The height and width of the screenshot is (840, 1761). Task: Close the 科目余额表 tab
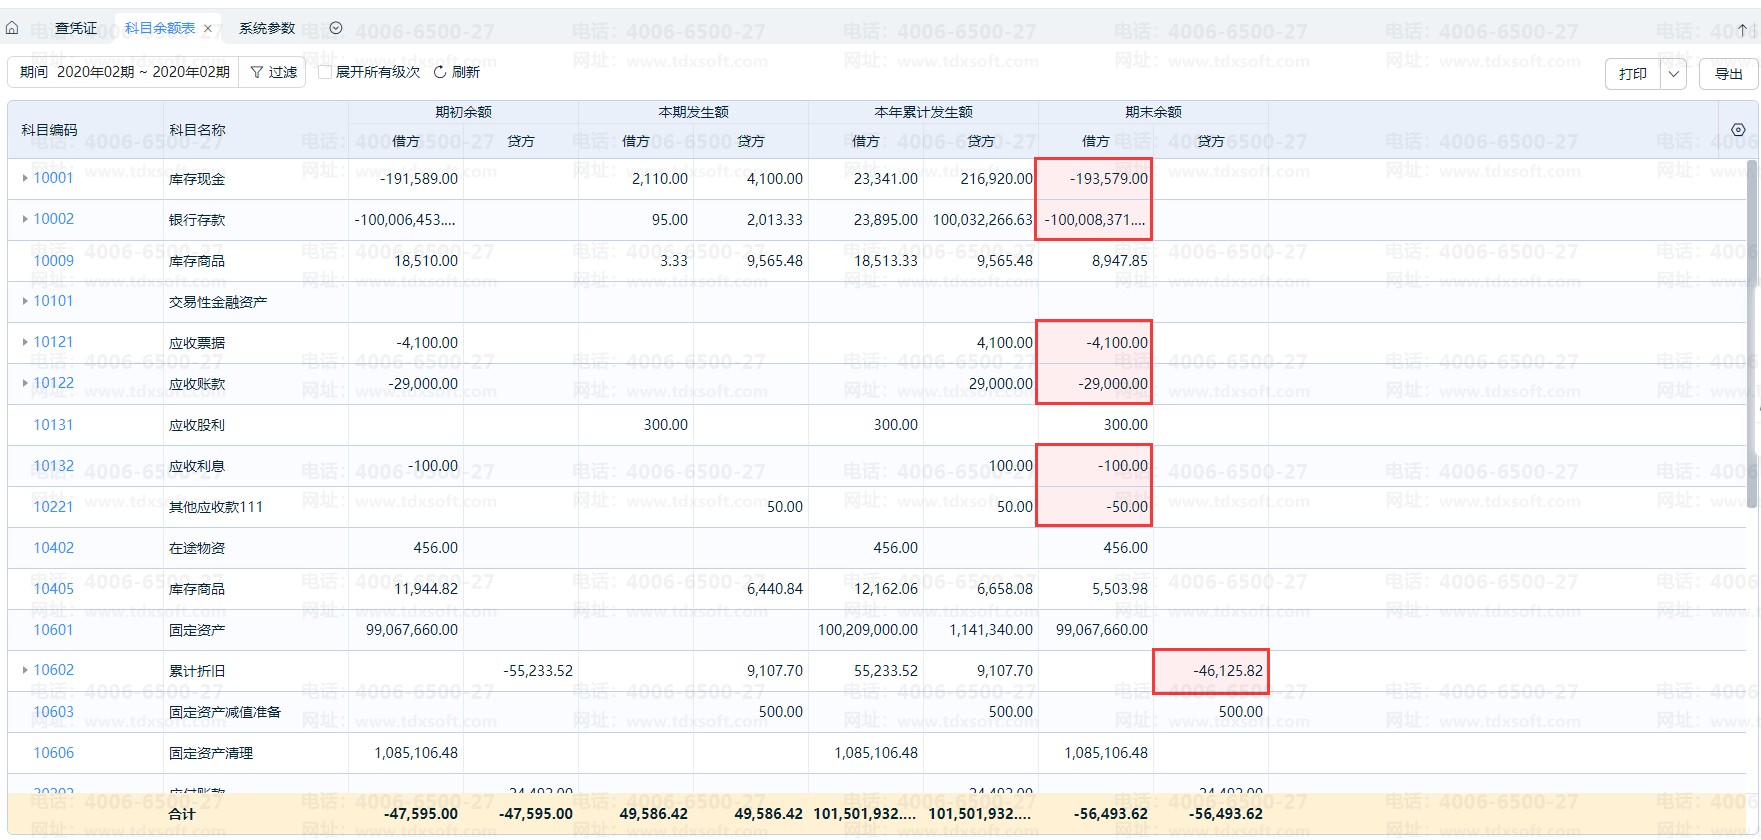pos(208,29)
